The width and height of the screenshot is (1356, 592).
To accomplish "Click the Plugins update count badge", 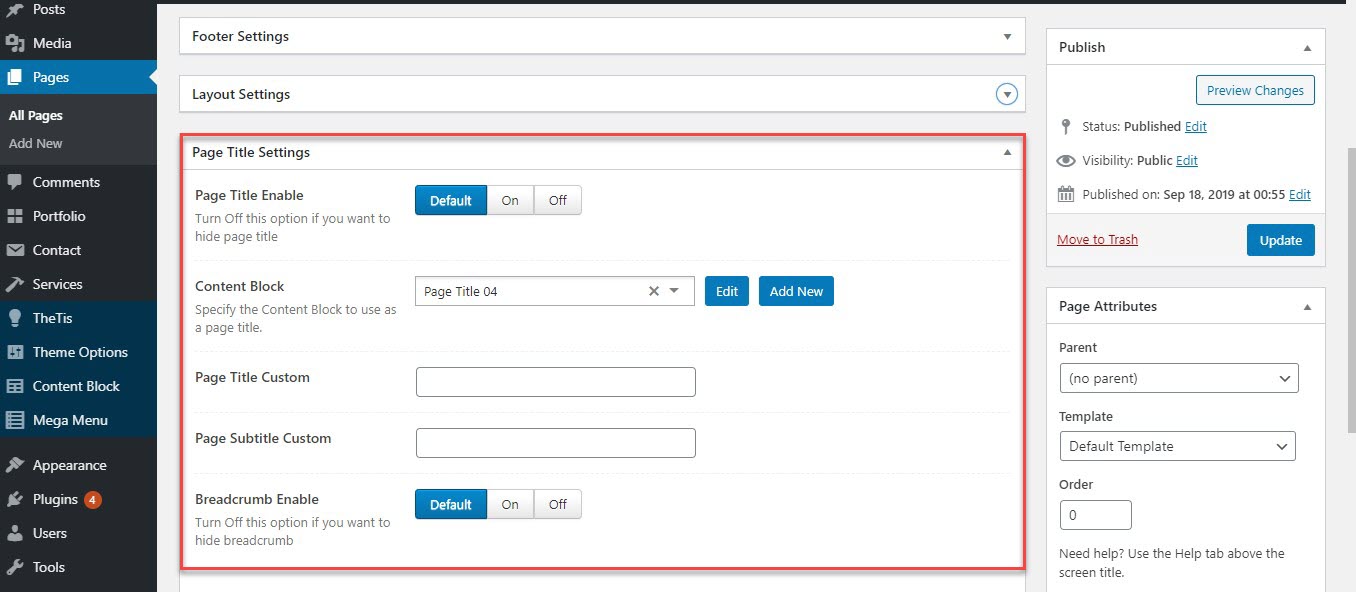I will 93,499.
